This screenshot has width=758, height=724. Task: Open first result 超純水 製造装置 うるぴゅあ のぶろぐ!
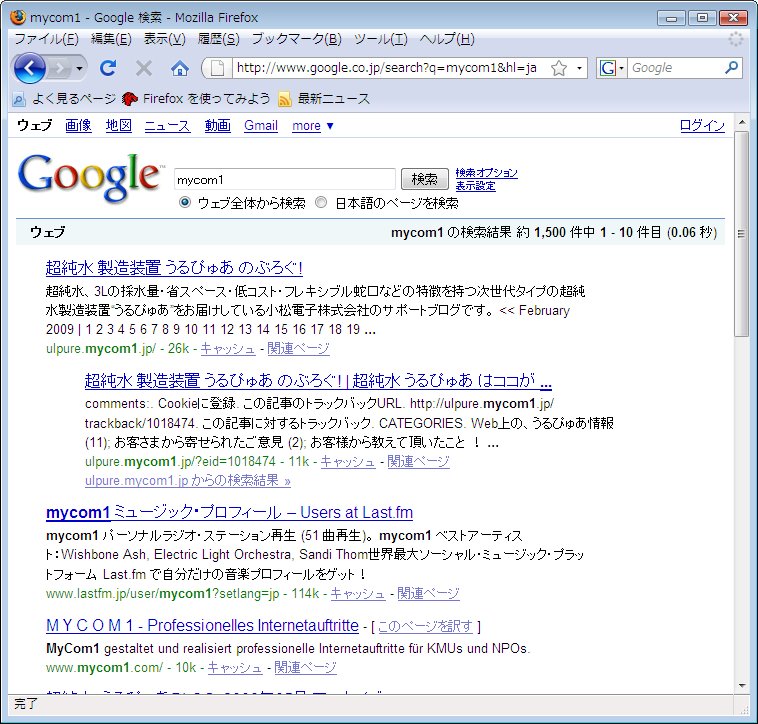coord(174,267)
